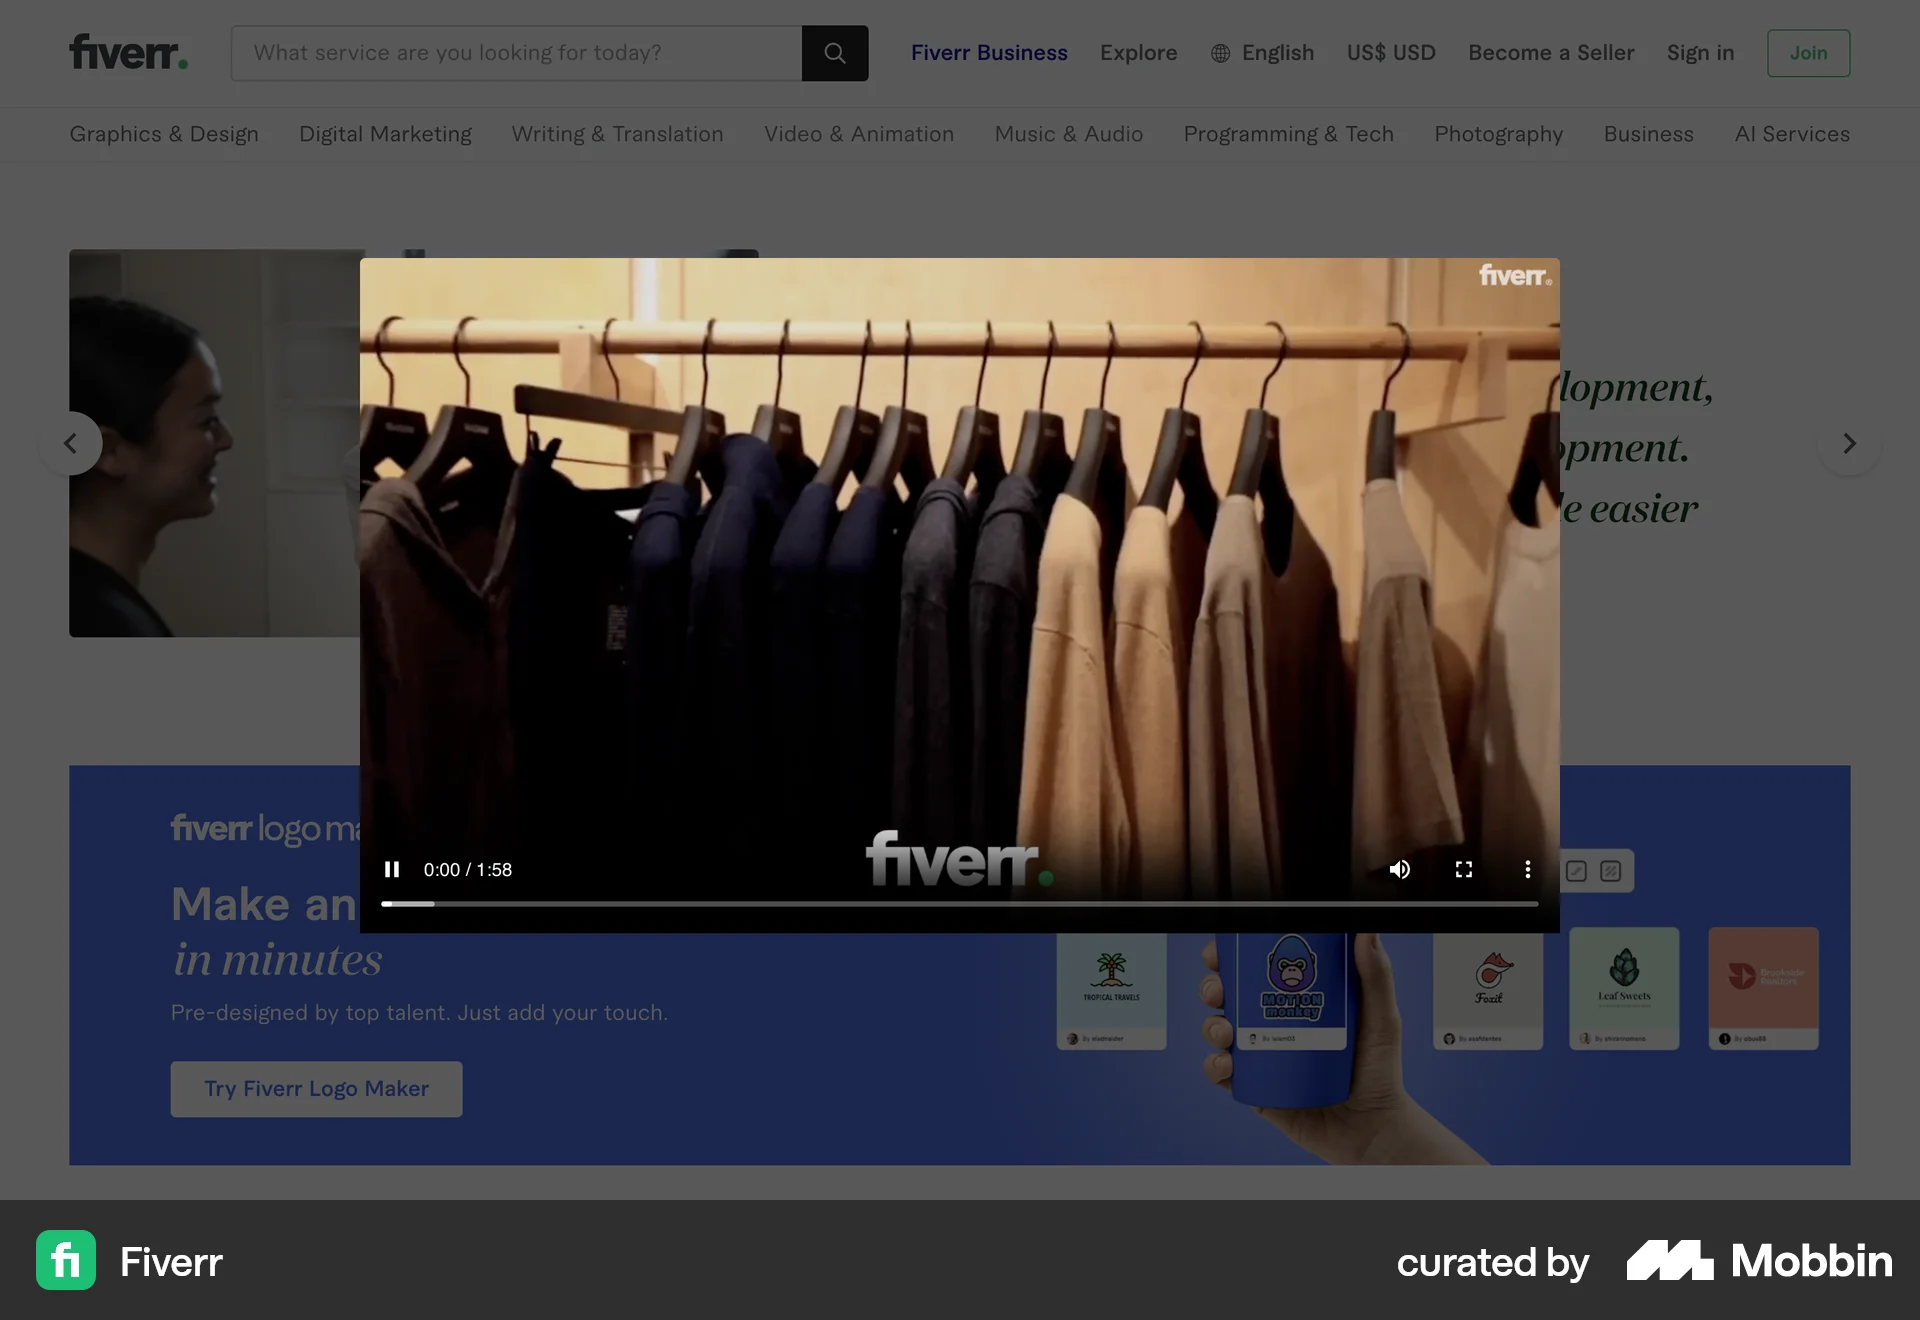Click the Join button

pyautogui.click(x=1808, y=53)
